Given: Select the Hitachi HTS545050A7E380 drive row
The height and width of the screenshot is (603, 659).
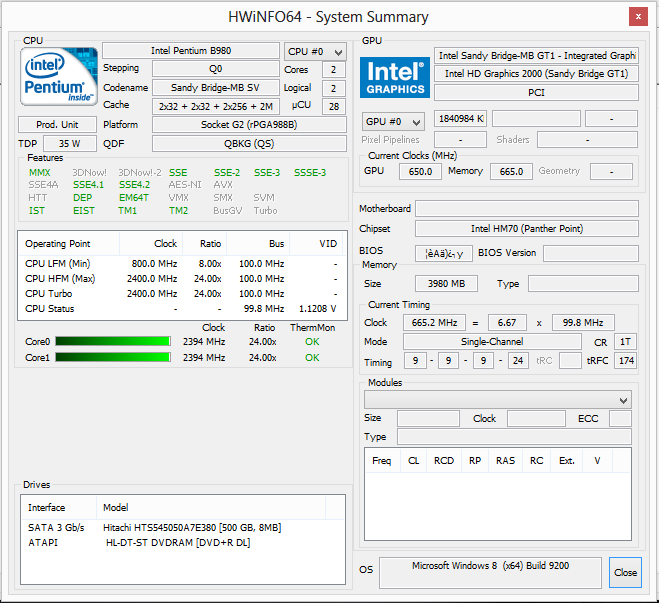Looking at the screenshot, I should [x=182, y=528].
